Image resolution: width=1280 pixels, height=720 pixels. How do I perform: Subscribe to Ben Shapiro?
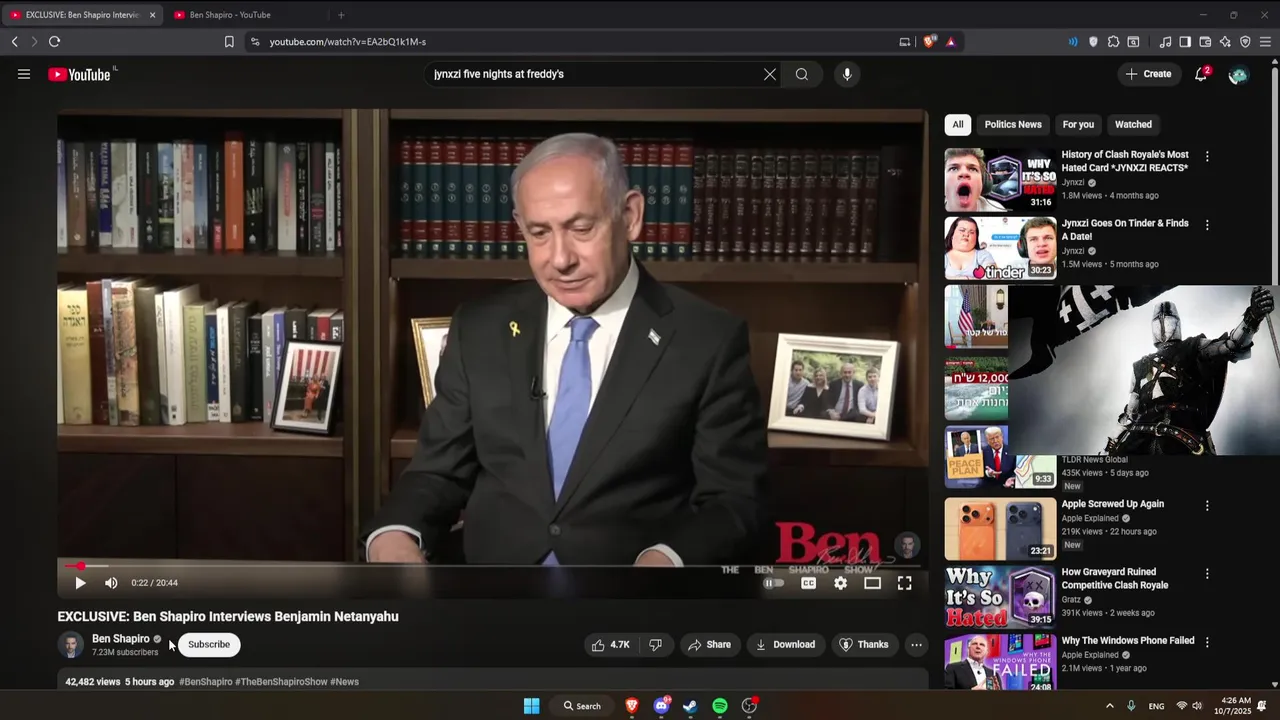click(209, 645)
